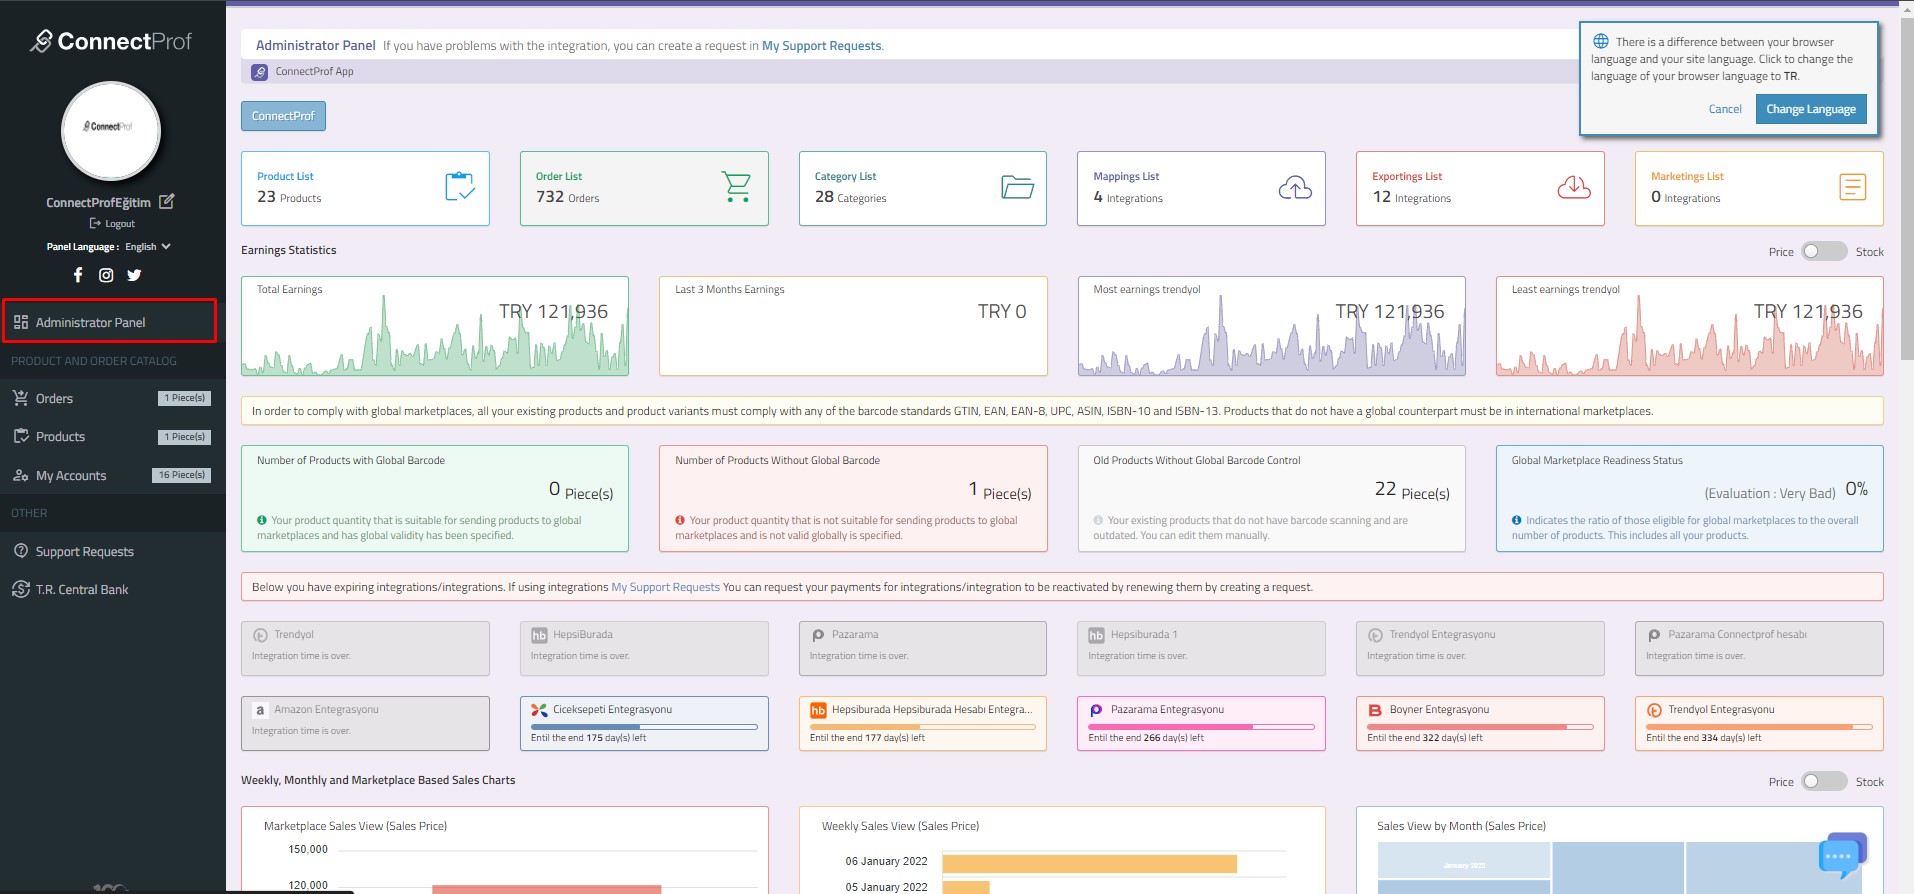Click the ConnectProf profile avatar image

(111, 131)
